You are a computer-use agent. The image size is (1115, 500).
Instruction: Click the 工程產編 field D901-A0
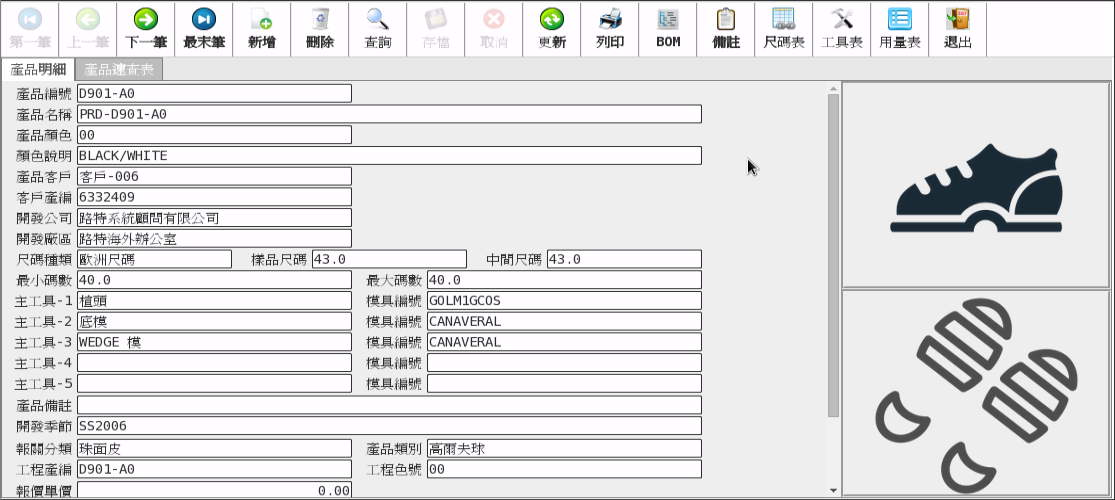[214, 469]
